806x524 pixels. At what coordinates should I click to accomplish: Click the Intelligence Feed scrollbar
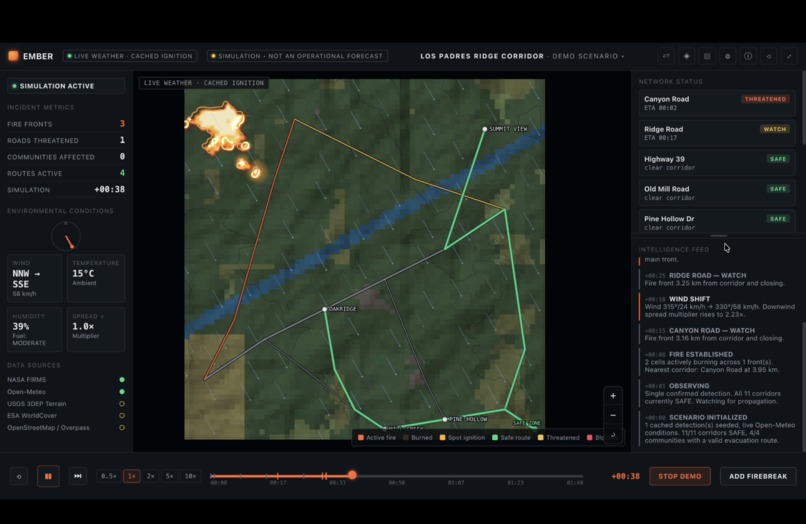pyautogui.click(x=803, y=386)
